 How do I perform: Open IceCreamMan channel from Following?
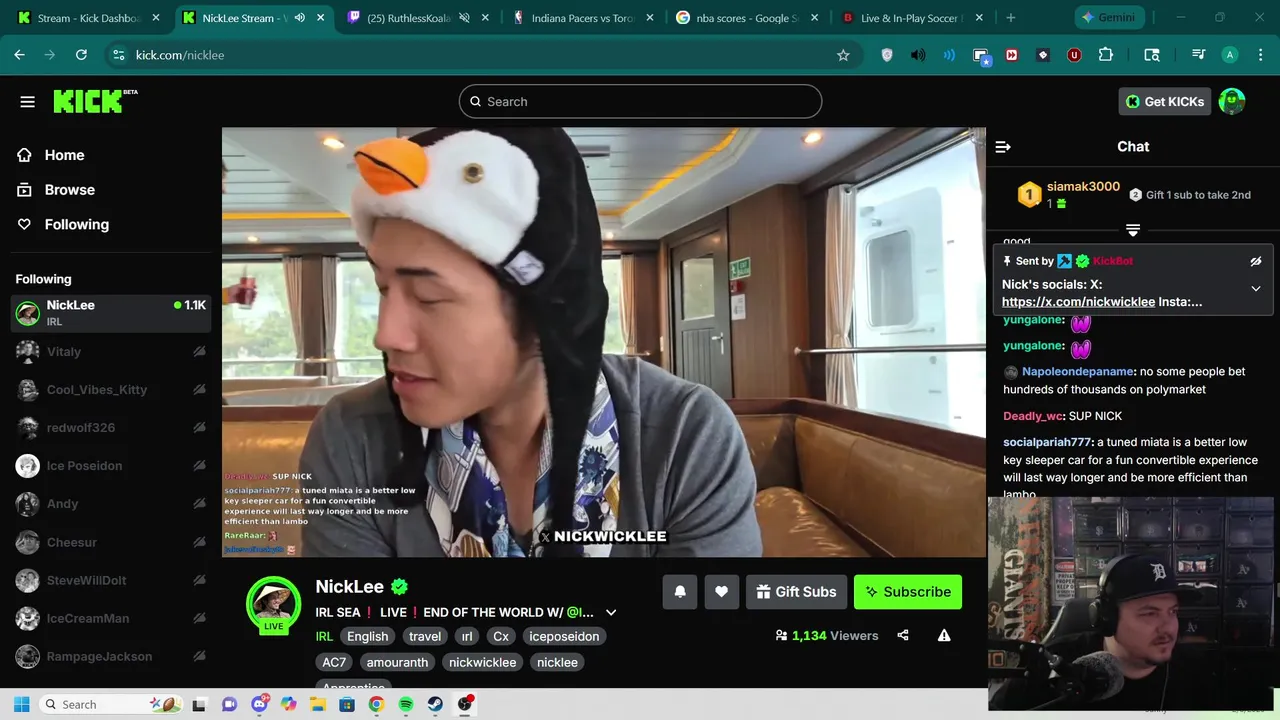(111, 618)
